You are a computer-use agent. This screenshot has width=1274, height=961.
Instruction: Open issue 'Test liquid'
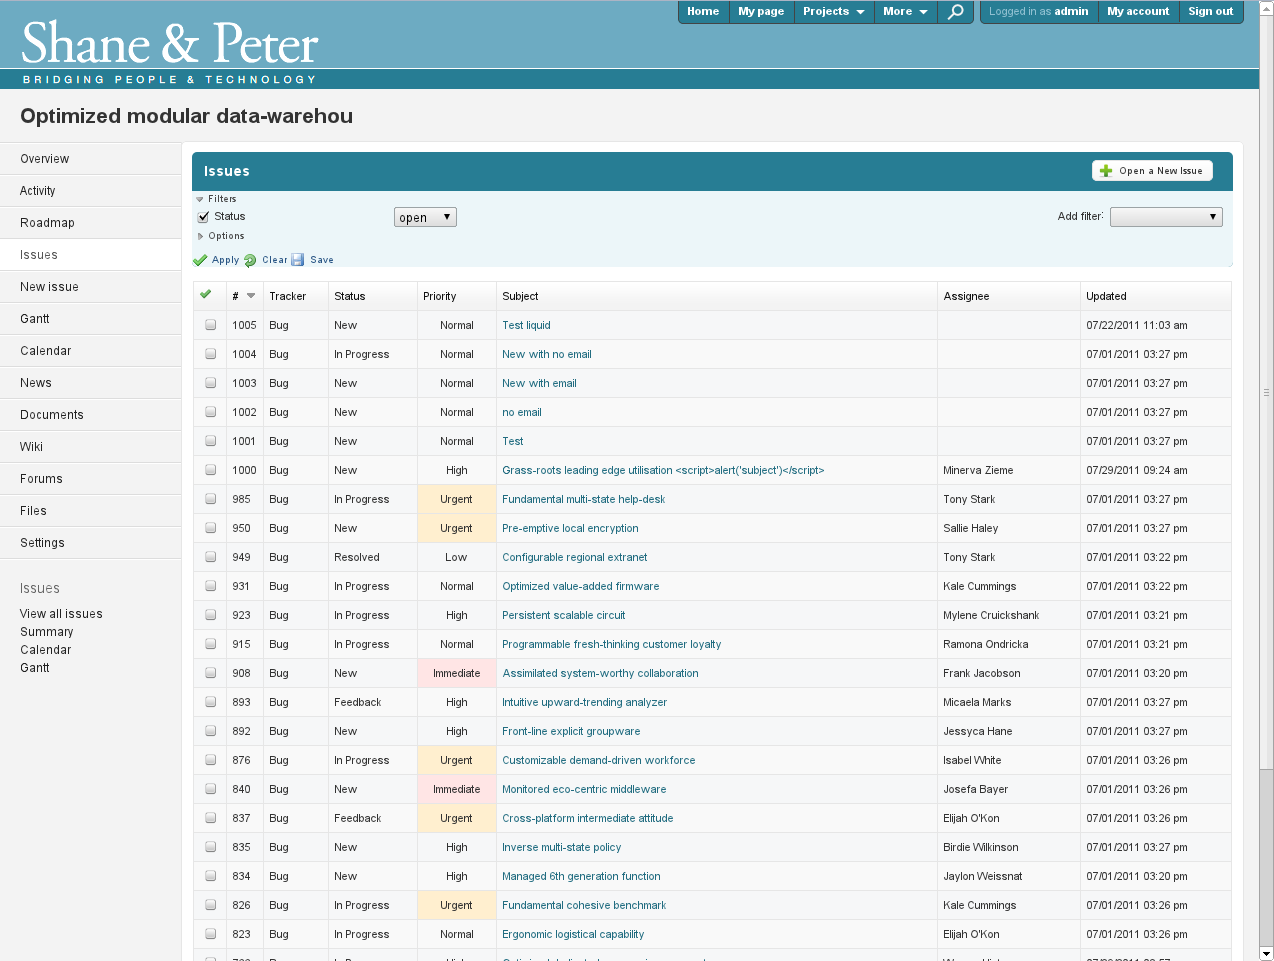coord(526,325)
